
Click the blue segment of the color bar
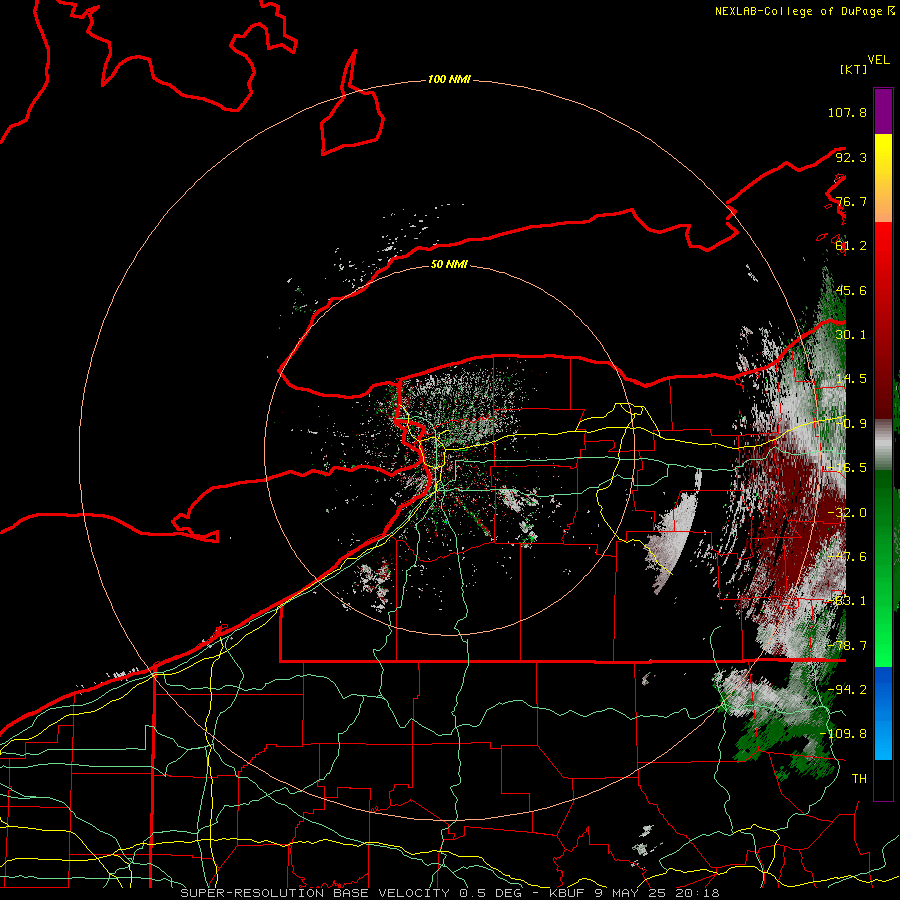883,713
